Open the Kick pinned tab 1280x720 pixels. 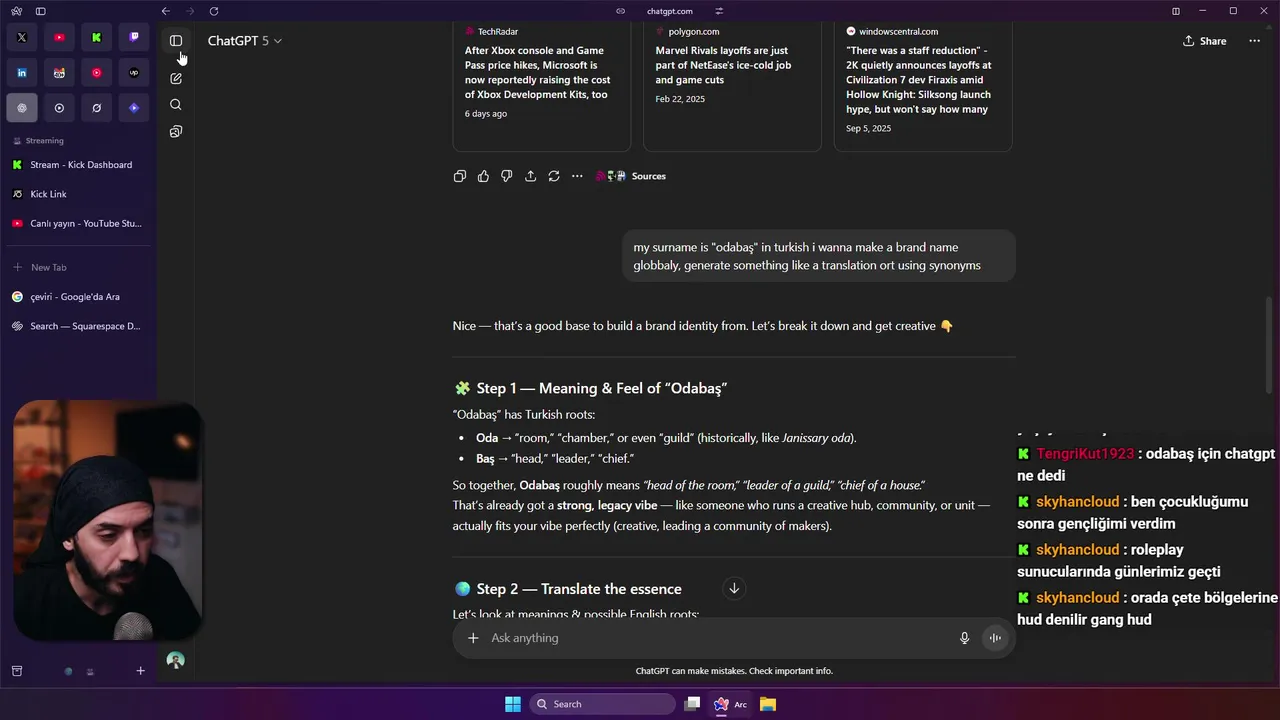point(96,37)
